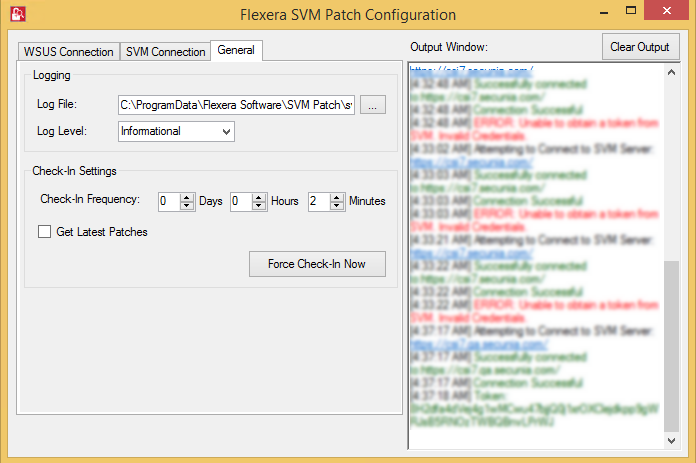The width and height of the screenshot is (696, 463).
Task: Decrease the Minutes check-in value
Action: (337, 206)
